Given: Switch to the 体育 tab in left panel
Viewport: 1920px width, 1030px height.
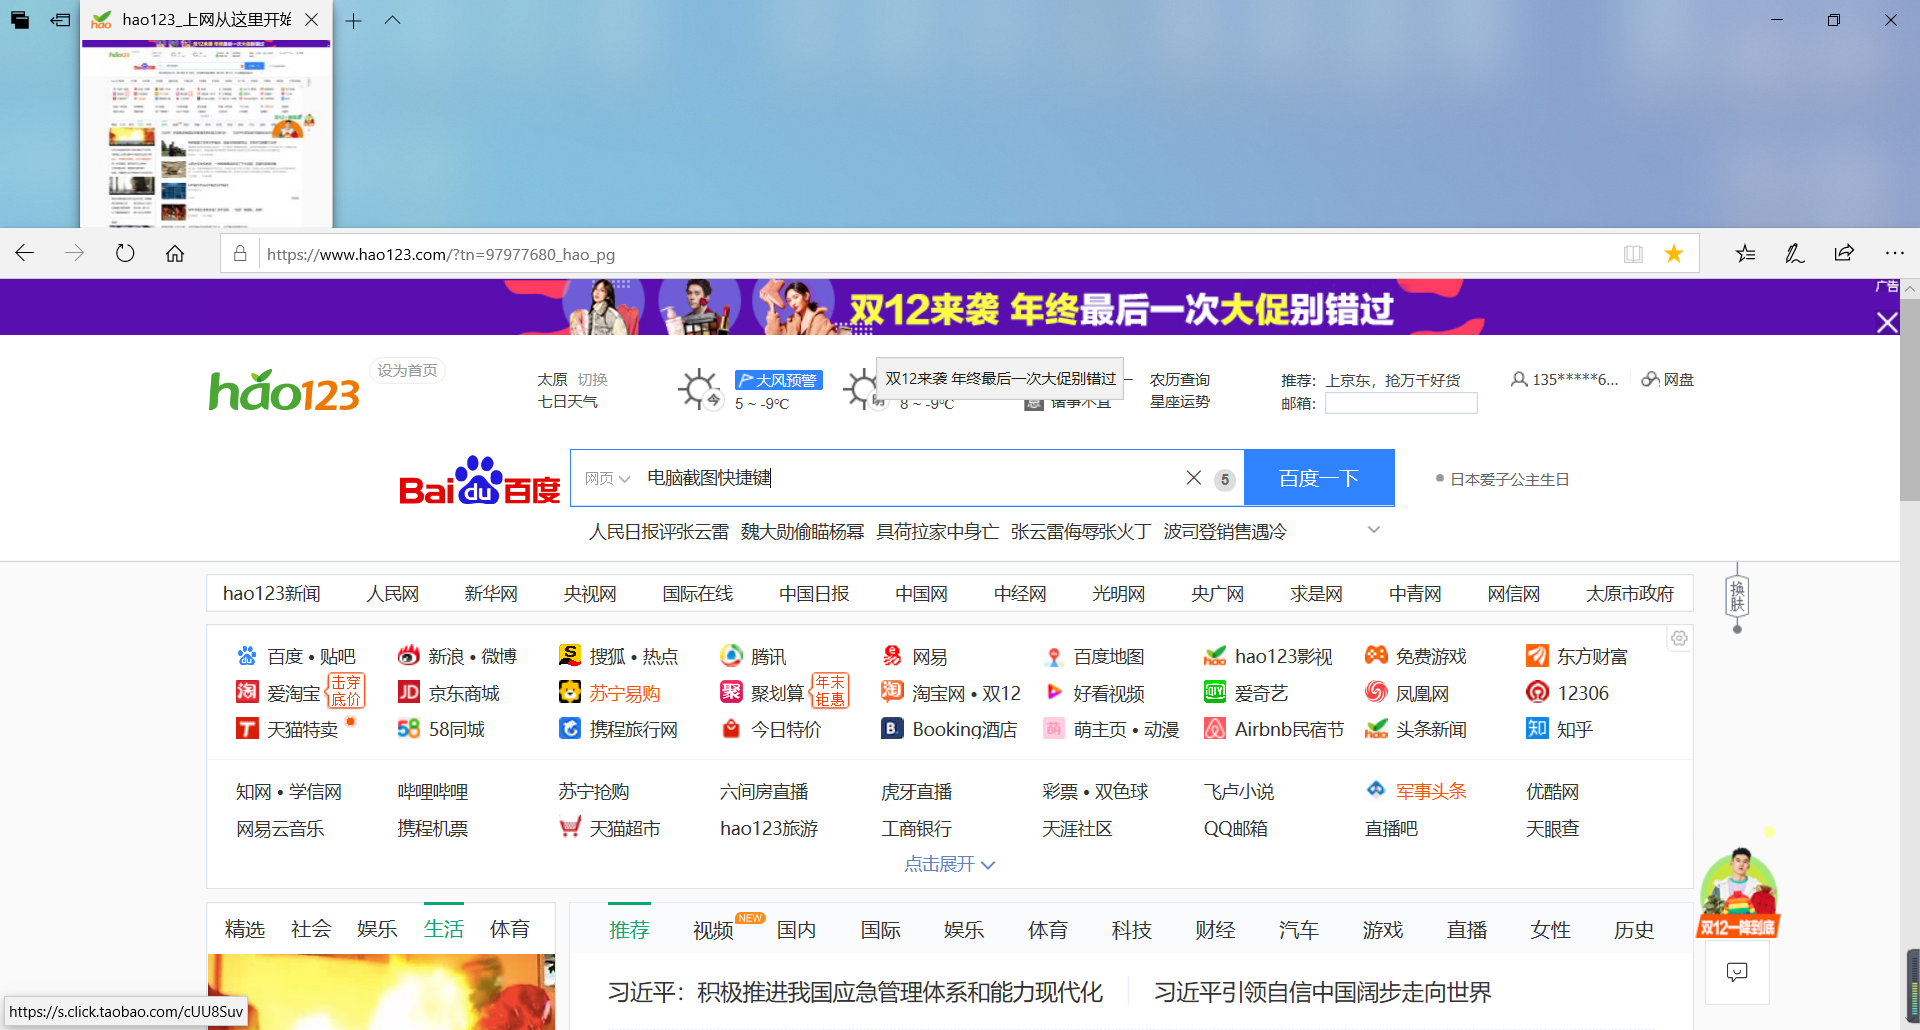Looking at the screenshot, I should click(x=509, y=929).
